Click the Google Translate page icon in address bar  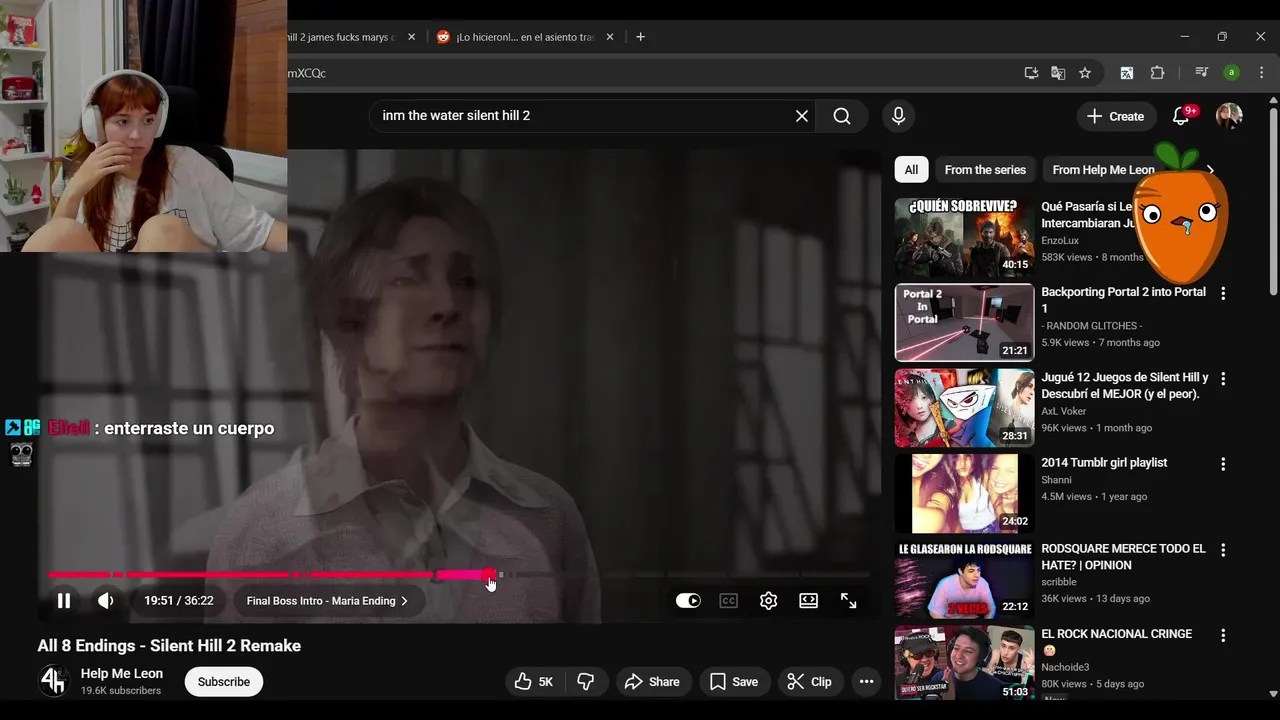(1058, 73)
